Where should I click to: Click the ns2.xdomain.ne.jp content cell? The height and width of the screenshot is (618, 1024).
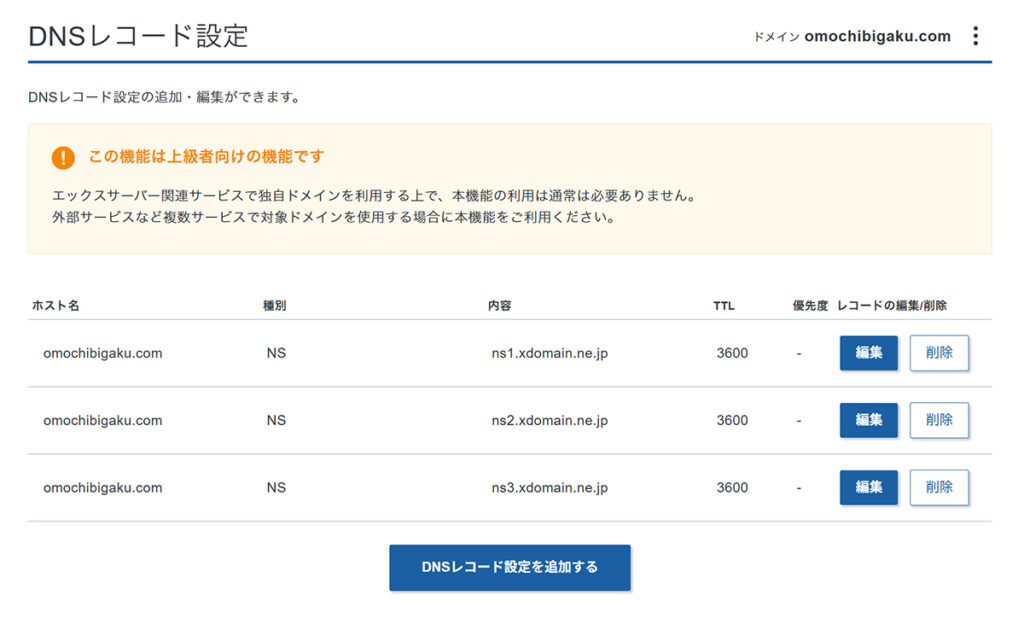[x=549, y=420]
